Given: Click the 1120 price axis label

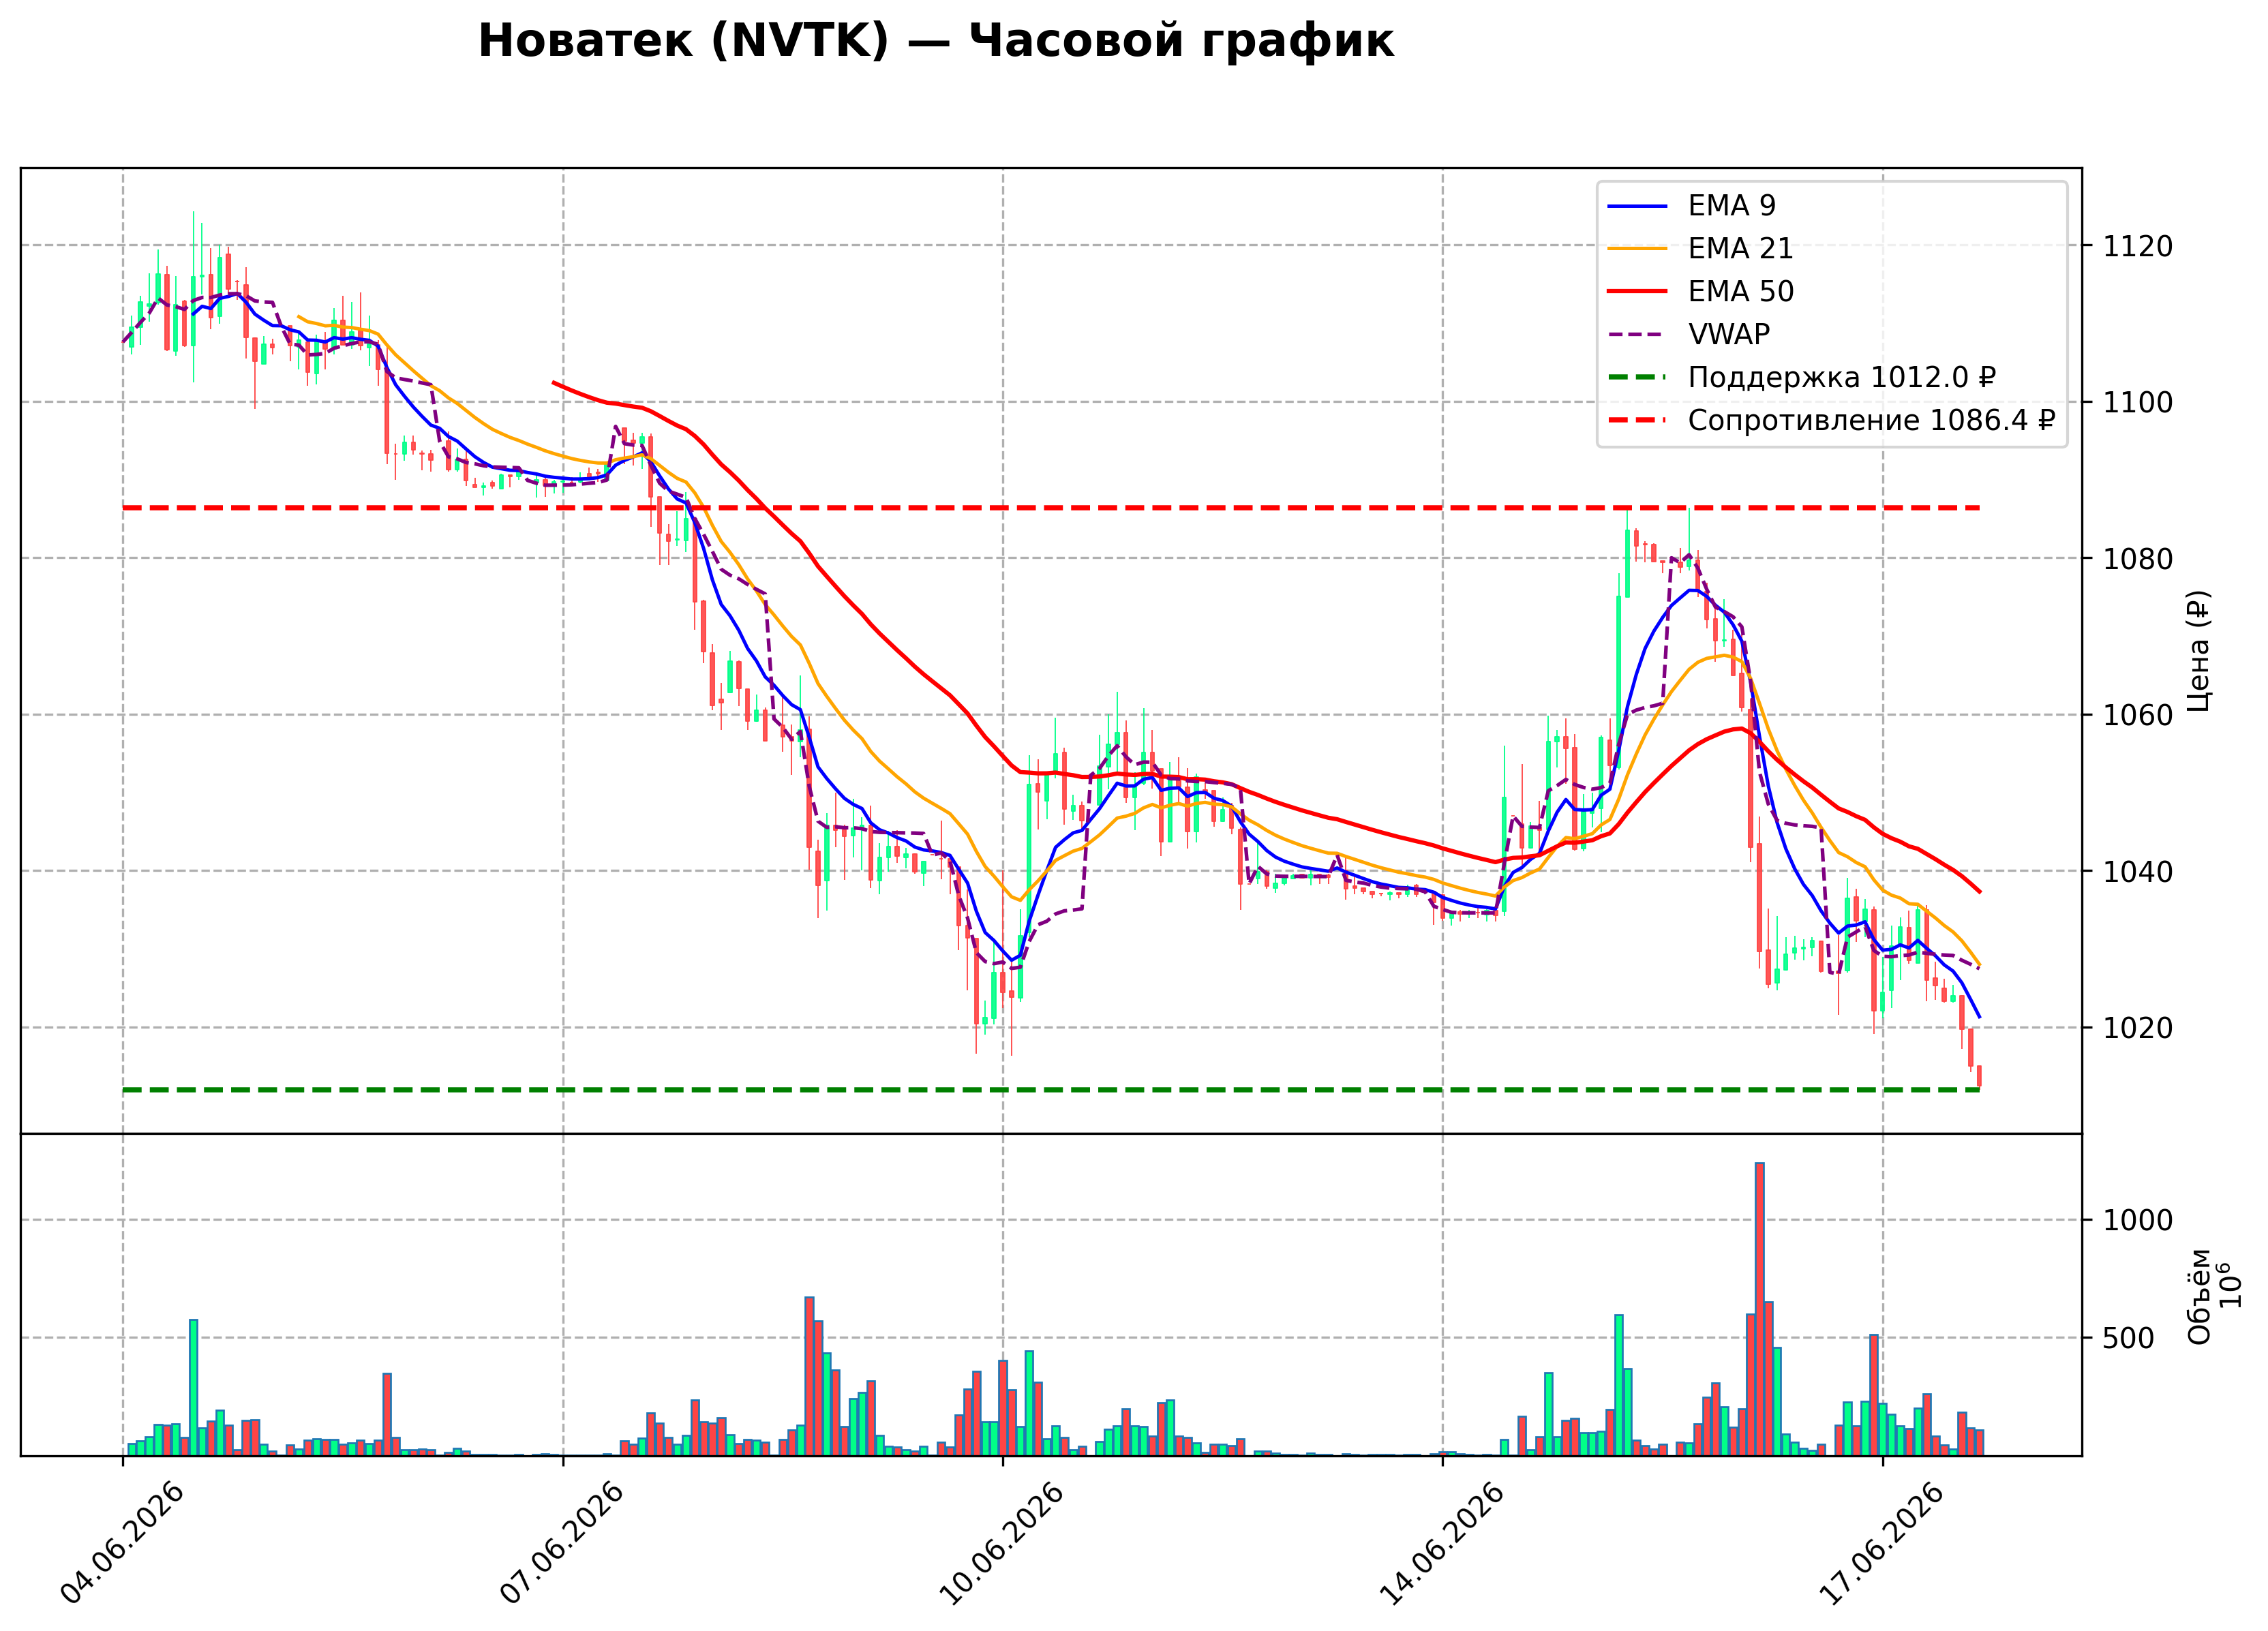Looking at the screenshot, I should click(2138, 246).
